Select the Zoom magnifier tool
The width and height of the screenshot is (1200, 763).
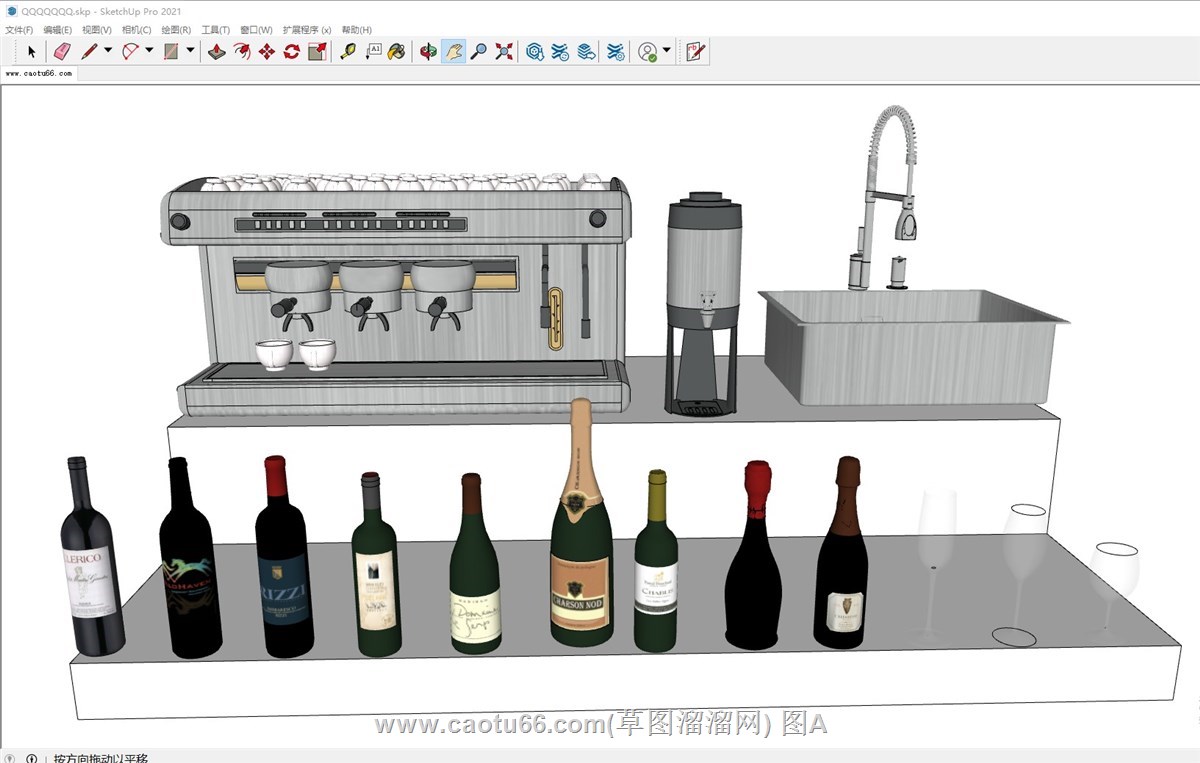pos(479,52)
